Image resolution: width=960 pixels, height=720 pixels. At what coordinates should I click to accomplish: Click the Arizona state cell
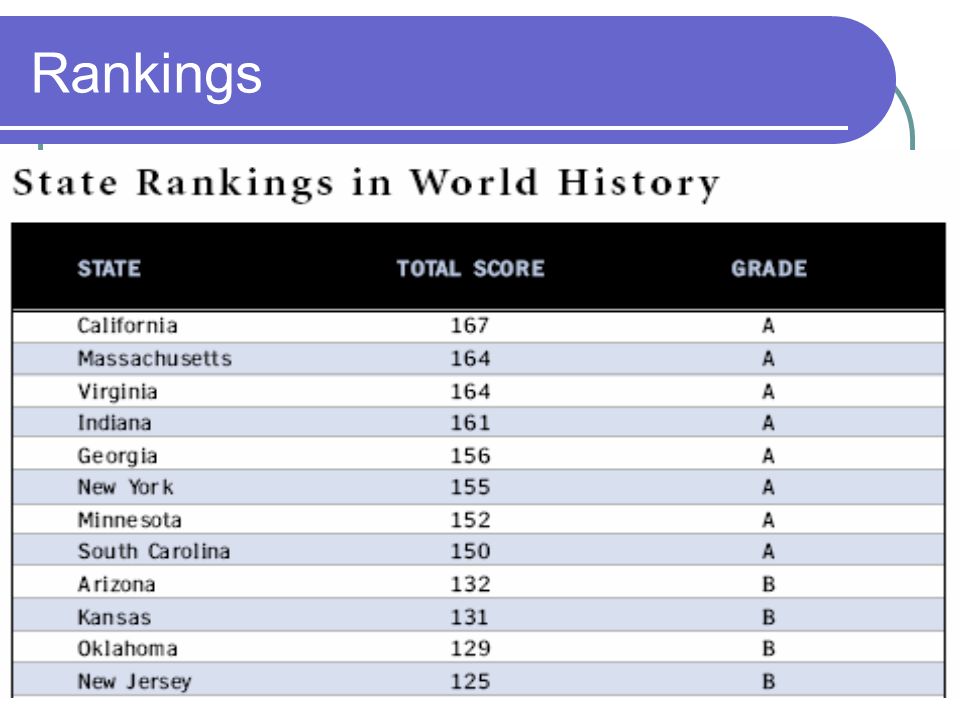(116, 585)
